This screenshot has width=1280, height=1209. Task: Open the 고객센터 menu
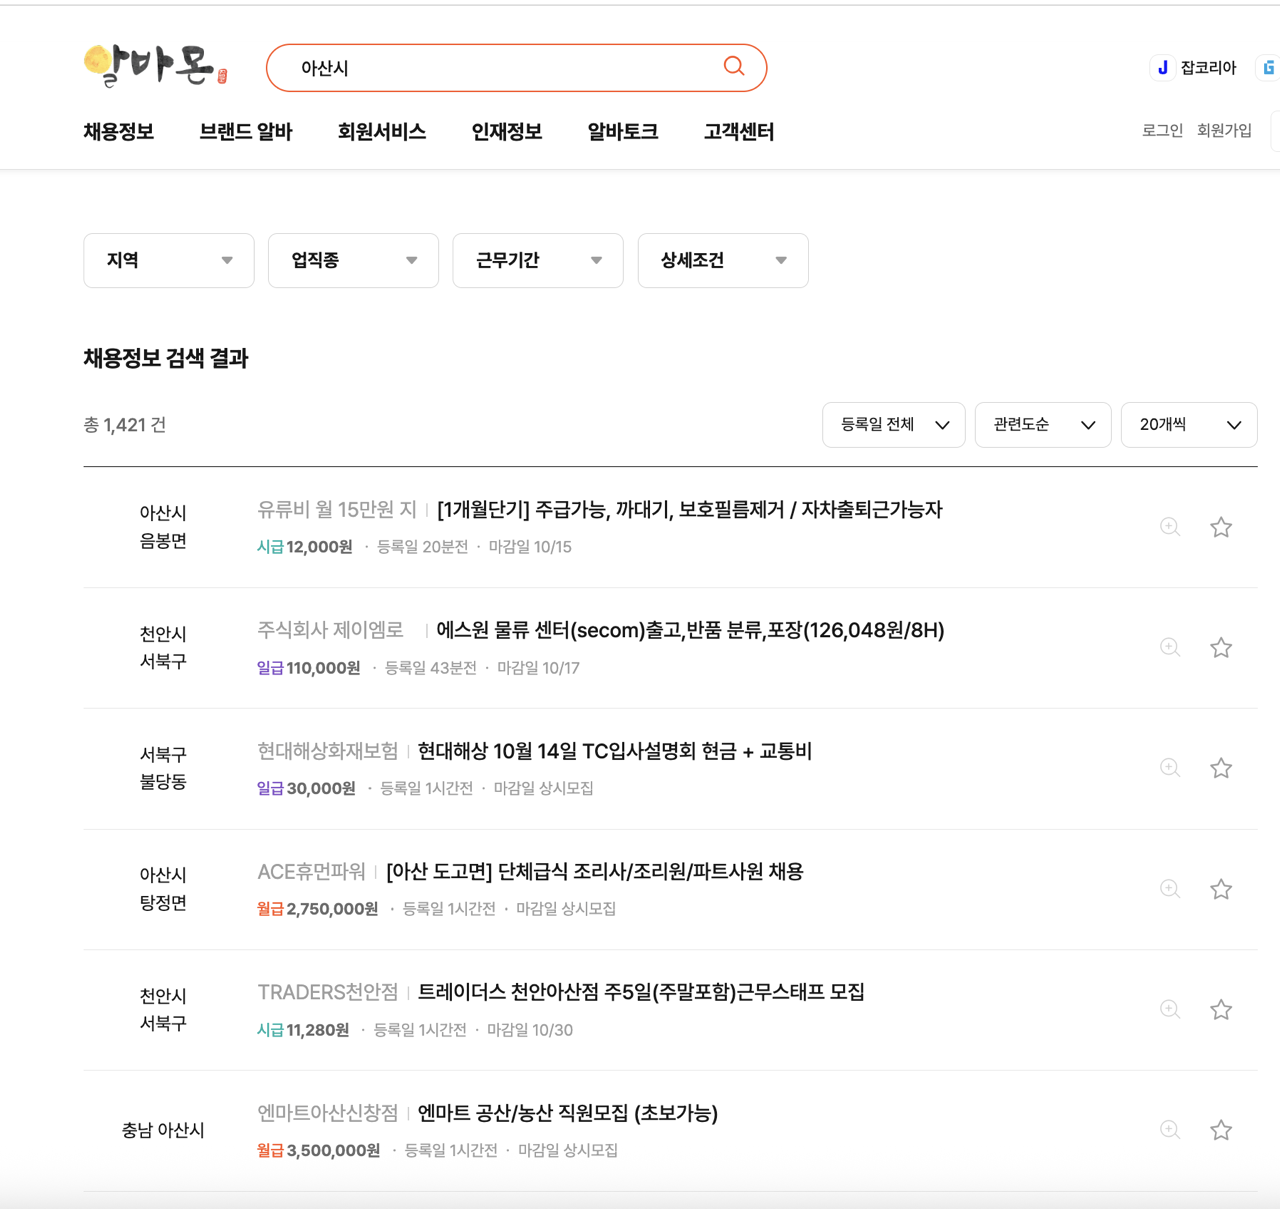(x=738, y=131)
